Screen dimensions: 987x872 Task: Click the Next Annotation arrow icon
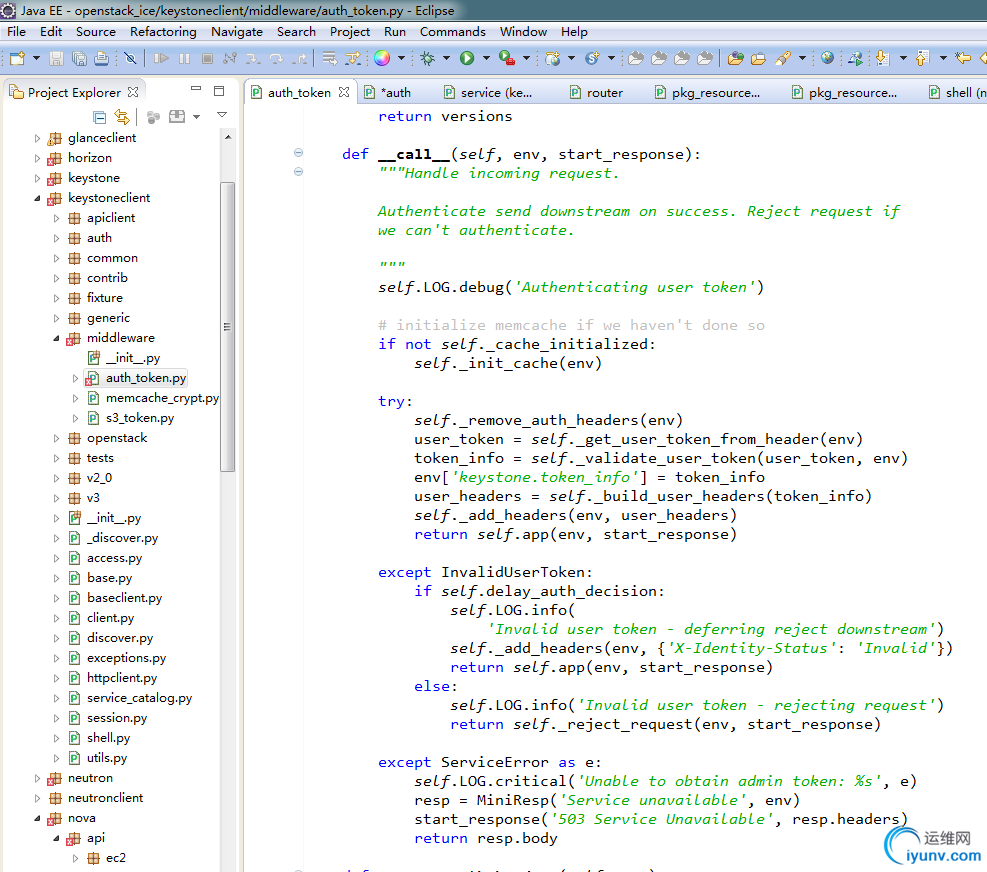coord(883,59)
